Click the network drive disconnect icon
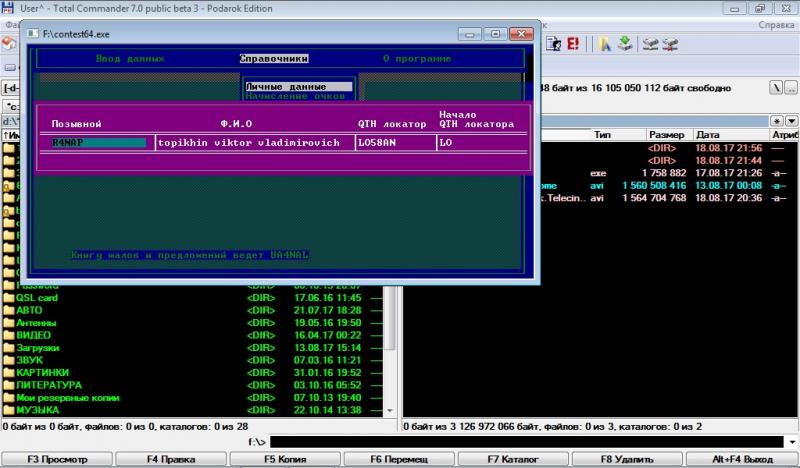Viewport: 800px width, 468px height. pyautogui.click(x=671, y=44)
